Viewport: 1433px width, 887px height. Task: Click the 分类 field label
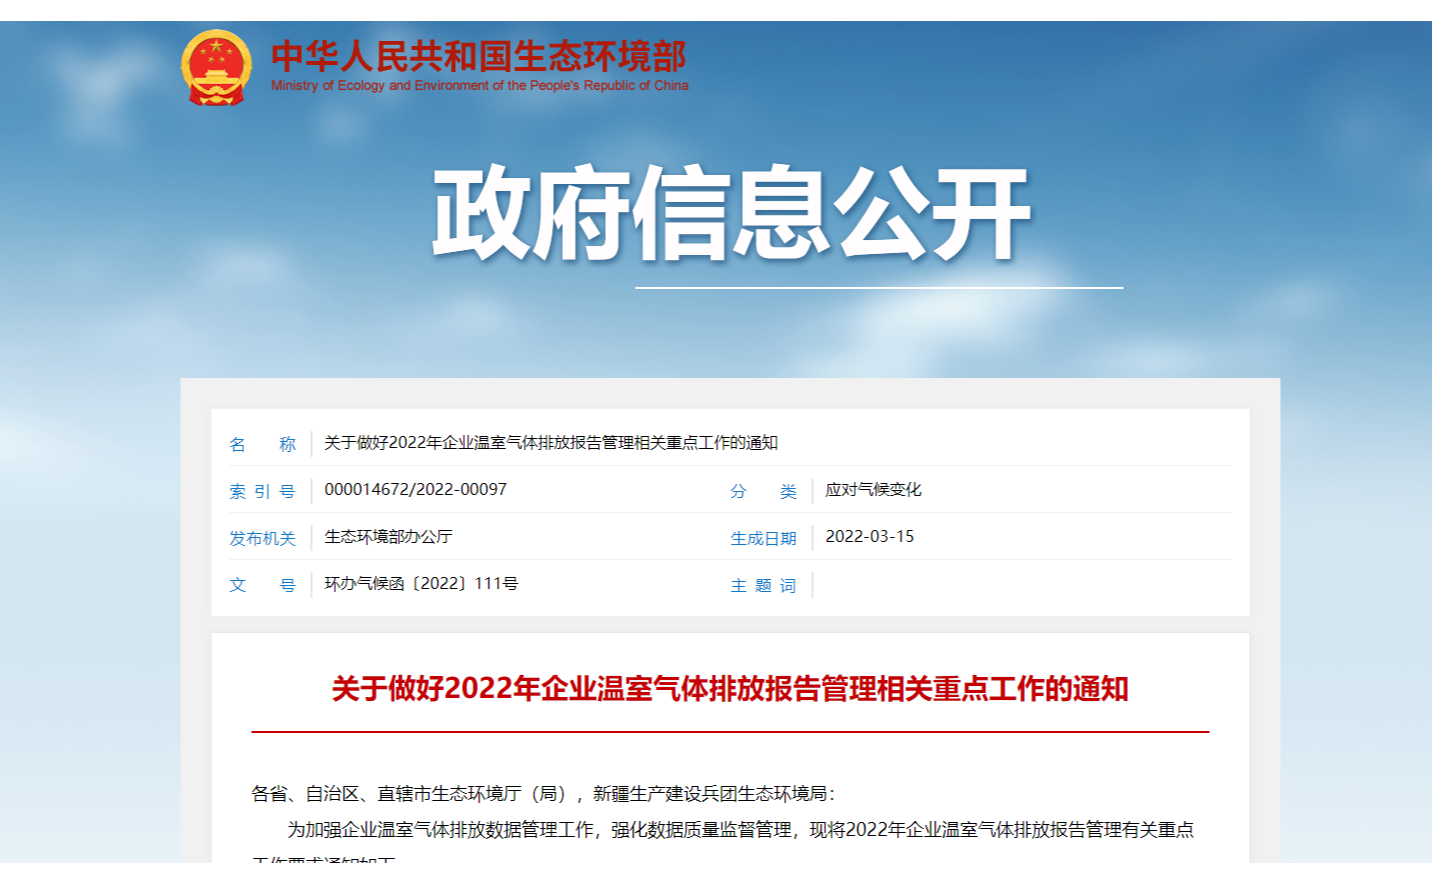click(x=763, y=491)
